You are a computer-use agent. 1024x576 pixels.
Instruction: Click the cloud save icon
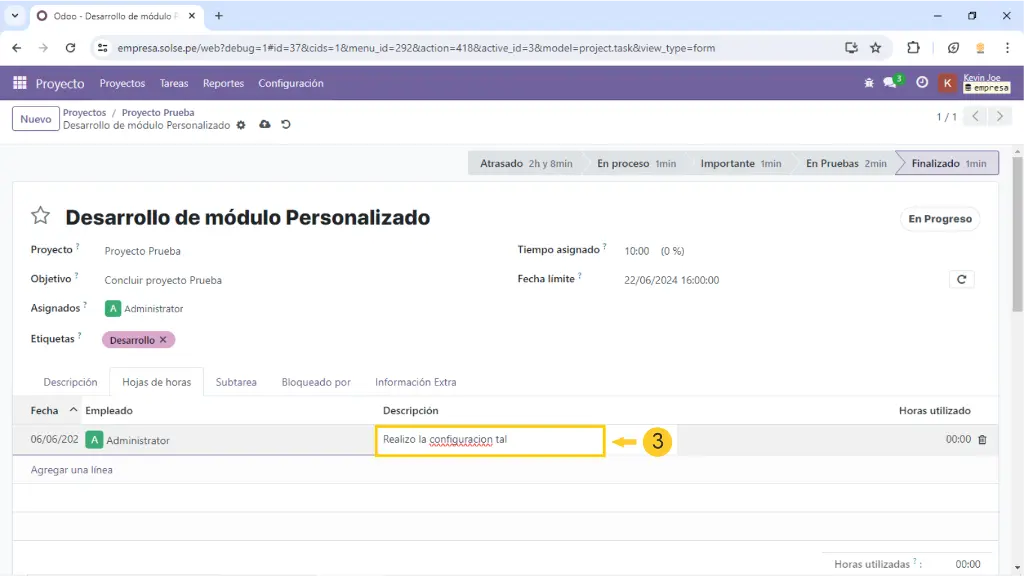[264, 125]
